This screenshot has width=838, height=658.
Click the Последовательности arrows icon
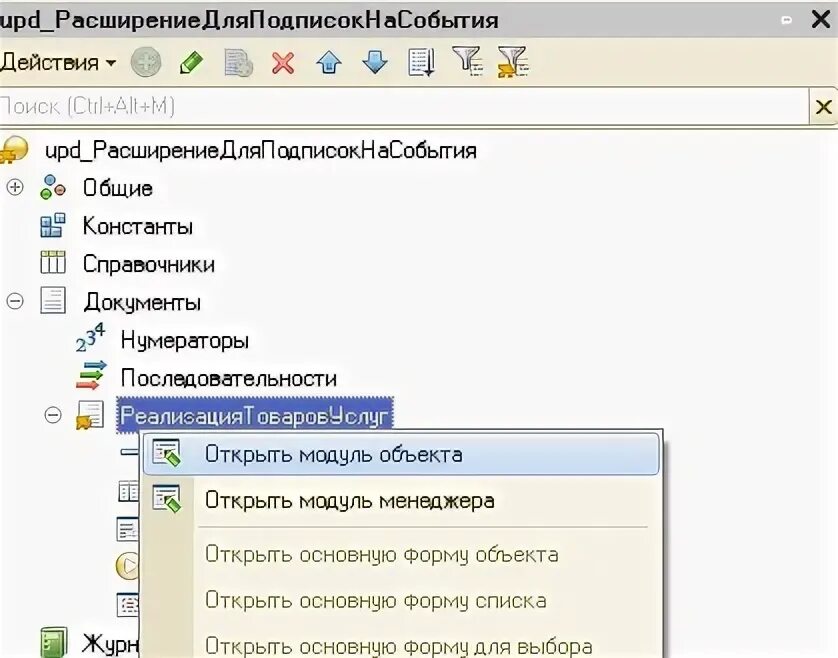91,376
